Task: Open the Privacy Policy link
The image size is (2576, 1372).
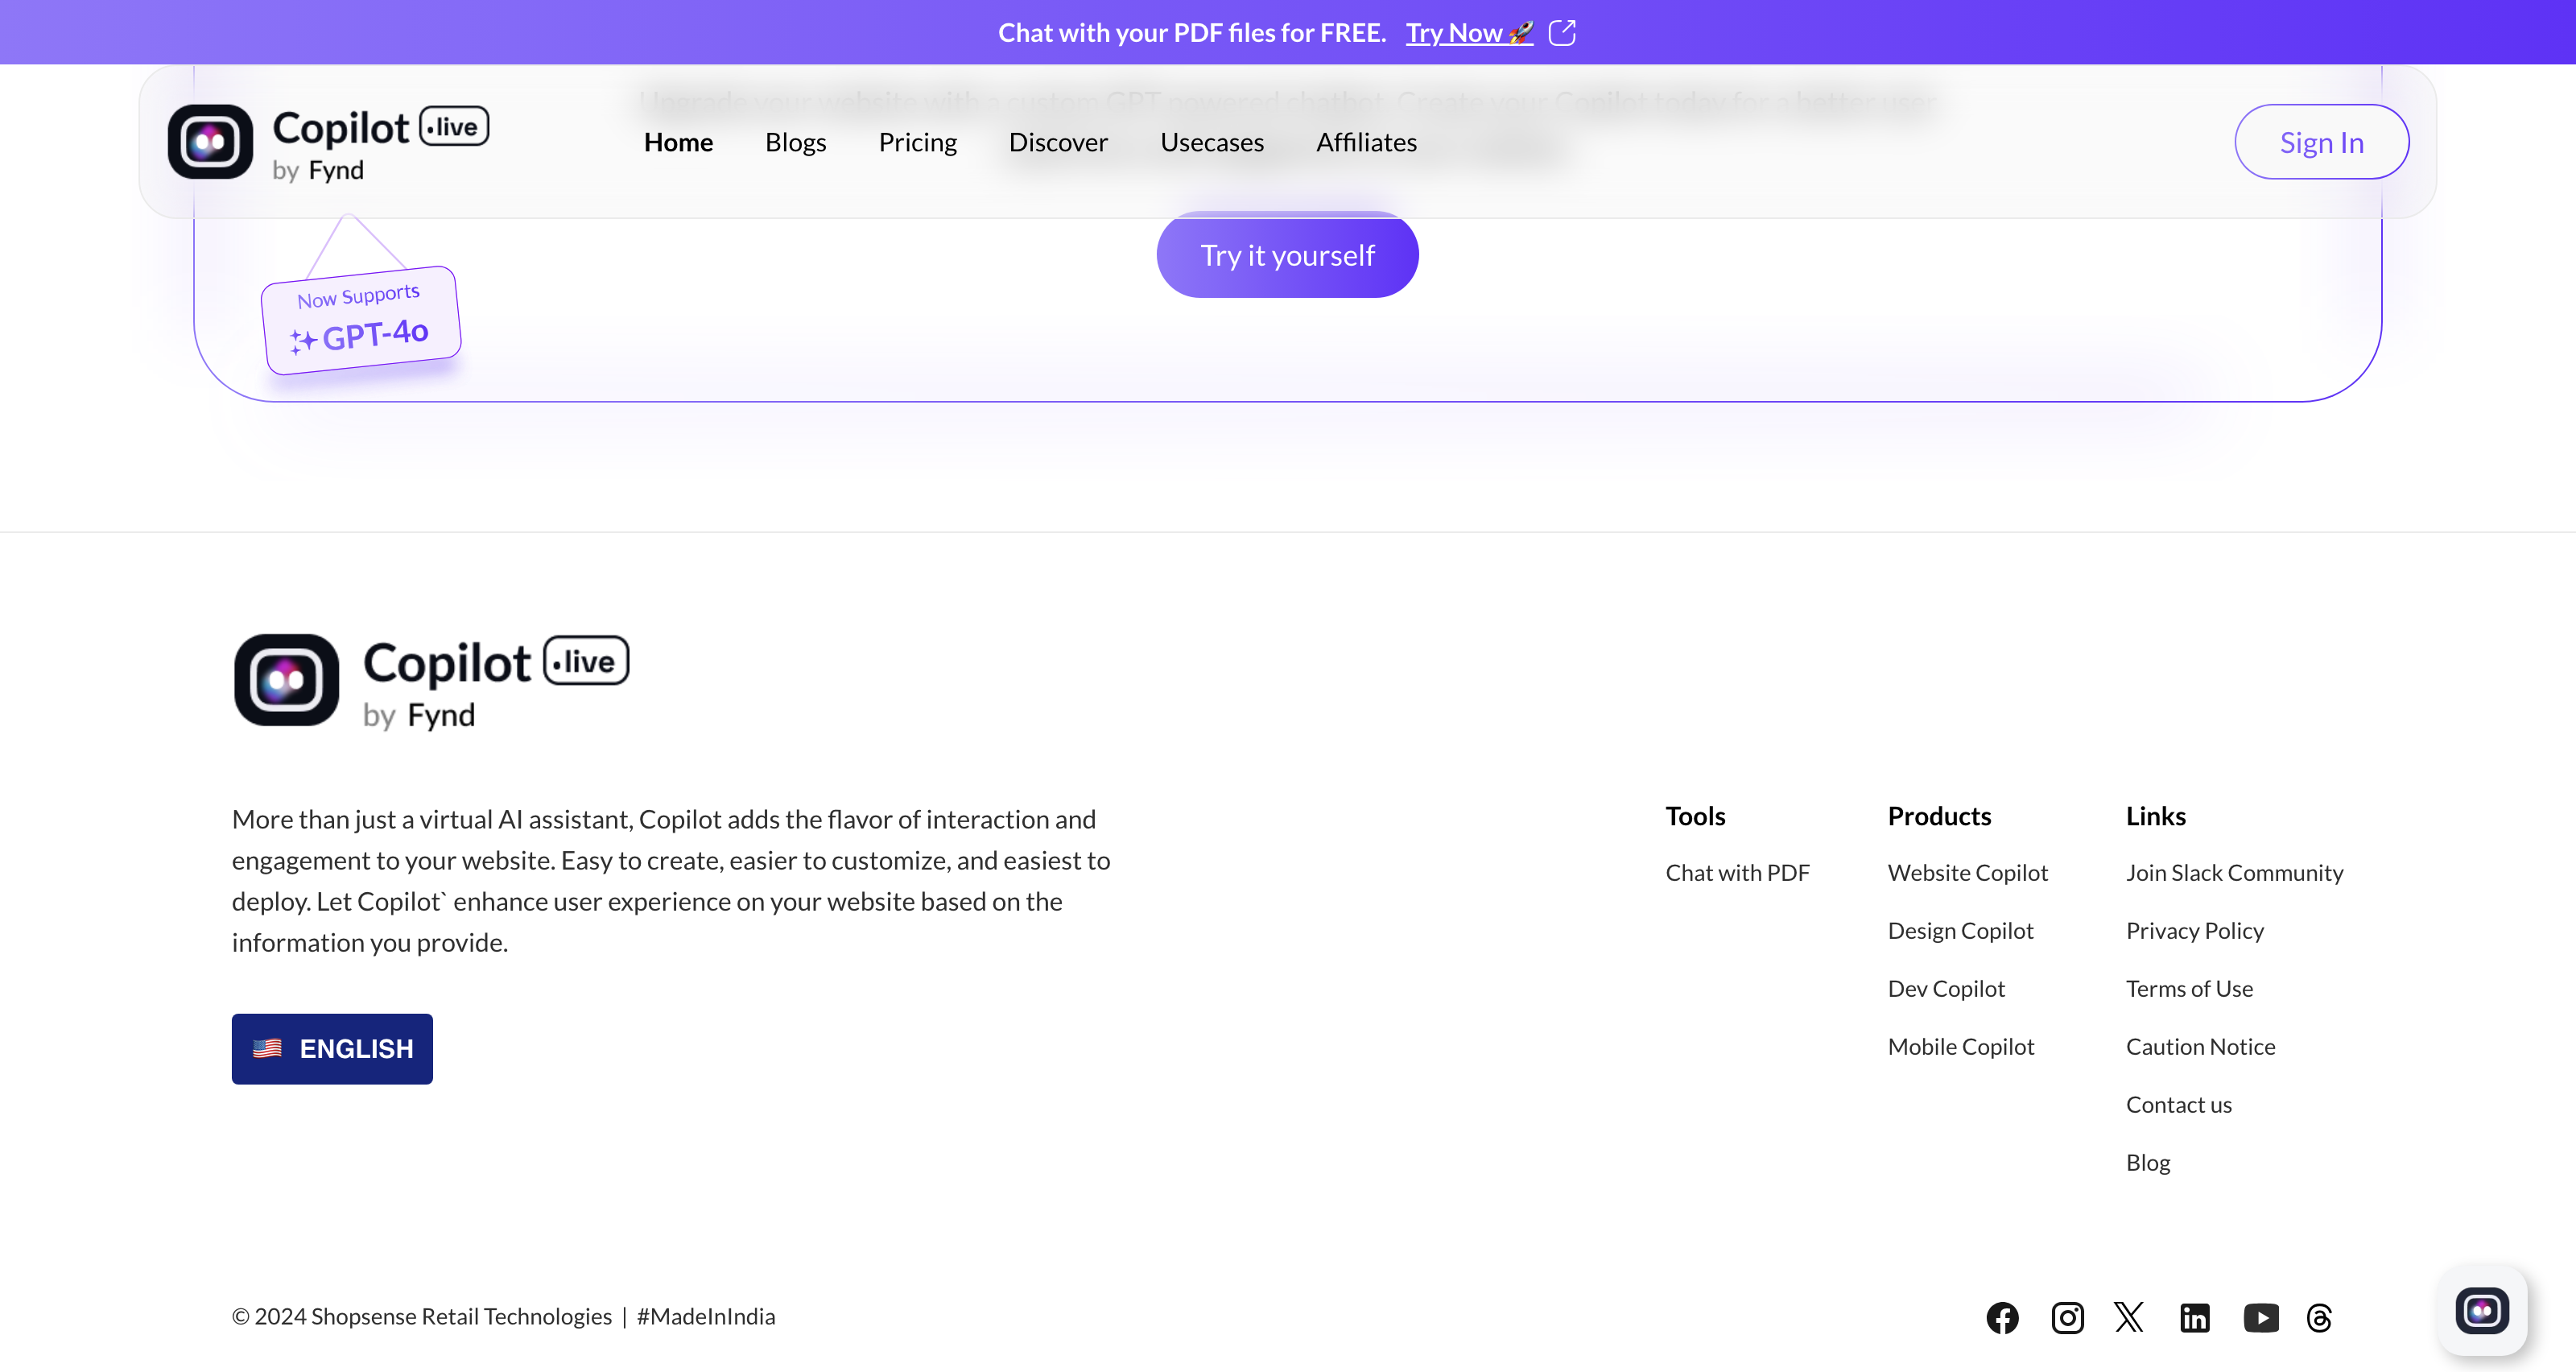Action: coord(2195,931)
